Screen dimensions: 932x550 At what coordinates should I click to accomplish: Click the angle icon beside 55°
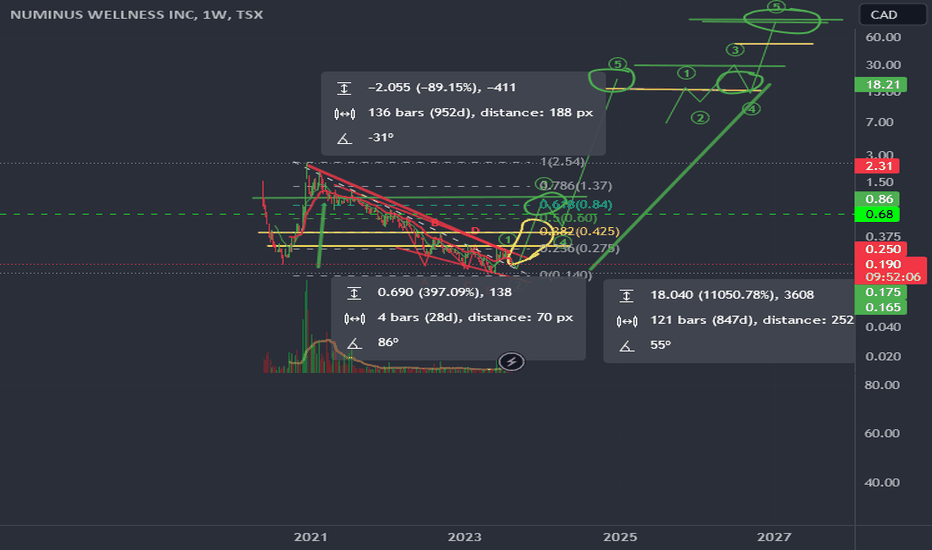pyautogui.click(x=626, y=345)
